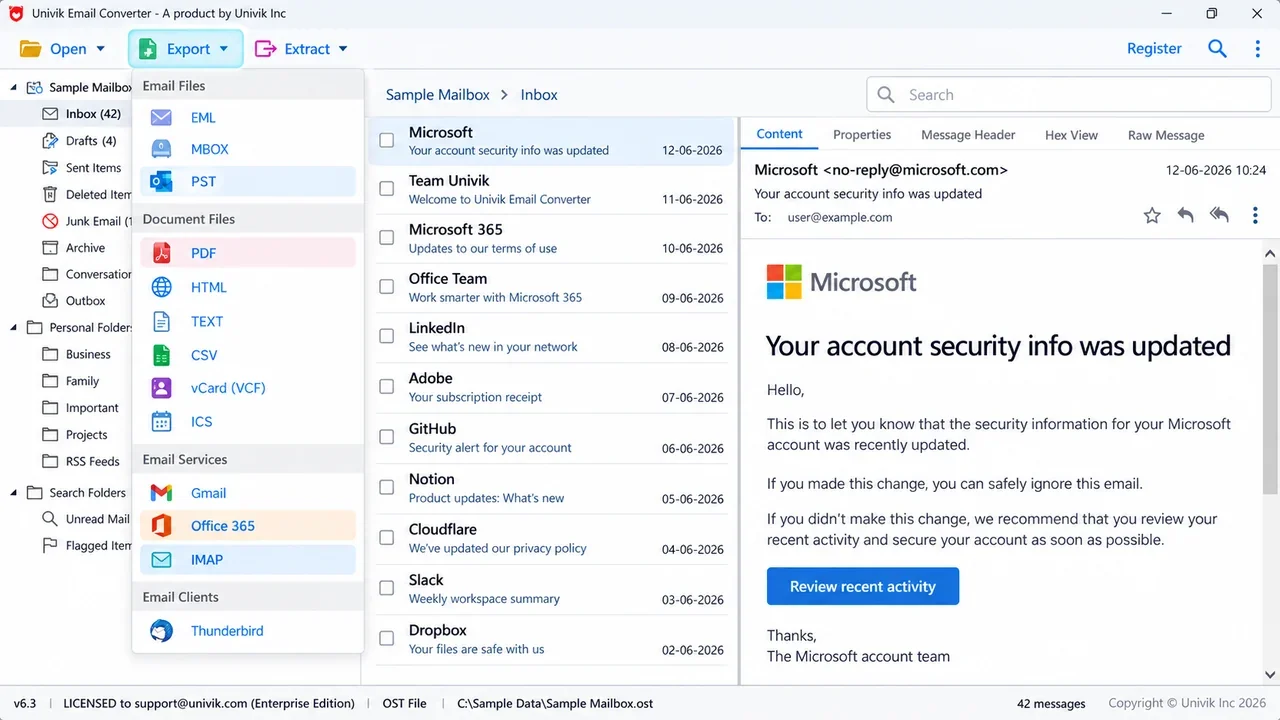This screenshot has width=1280, height=720.
Task: Click the Reply arrow icon
Action: pos(1185,215)
